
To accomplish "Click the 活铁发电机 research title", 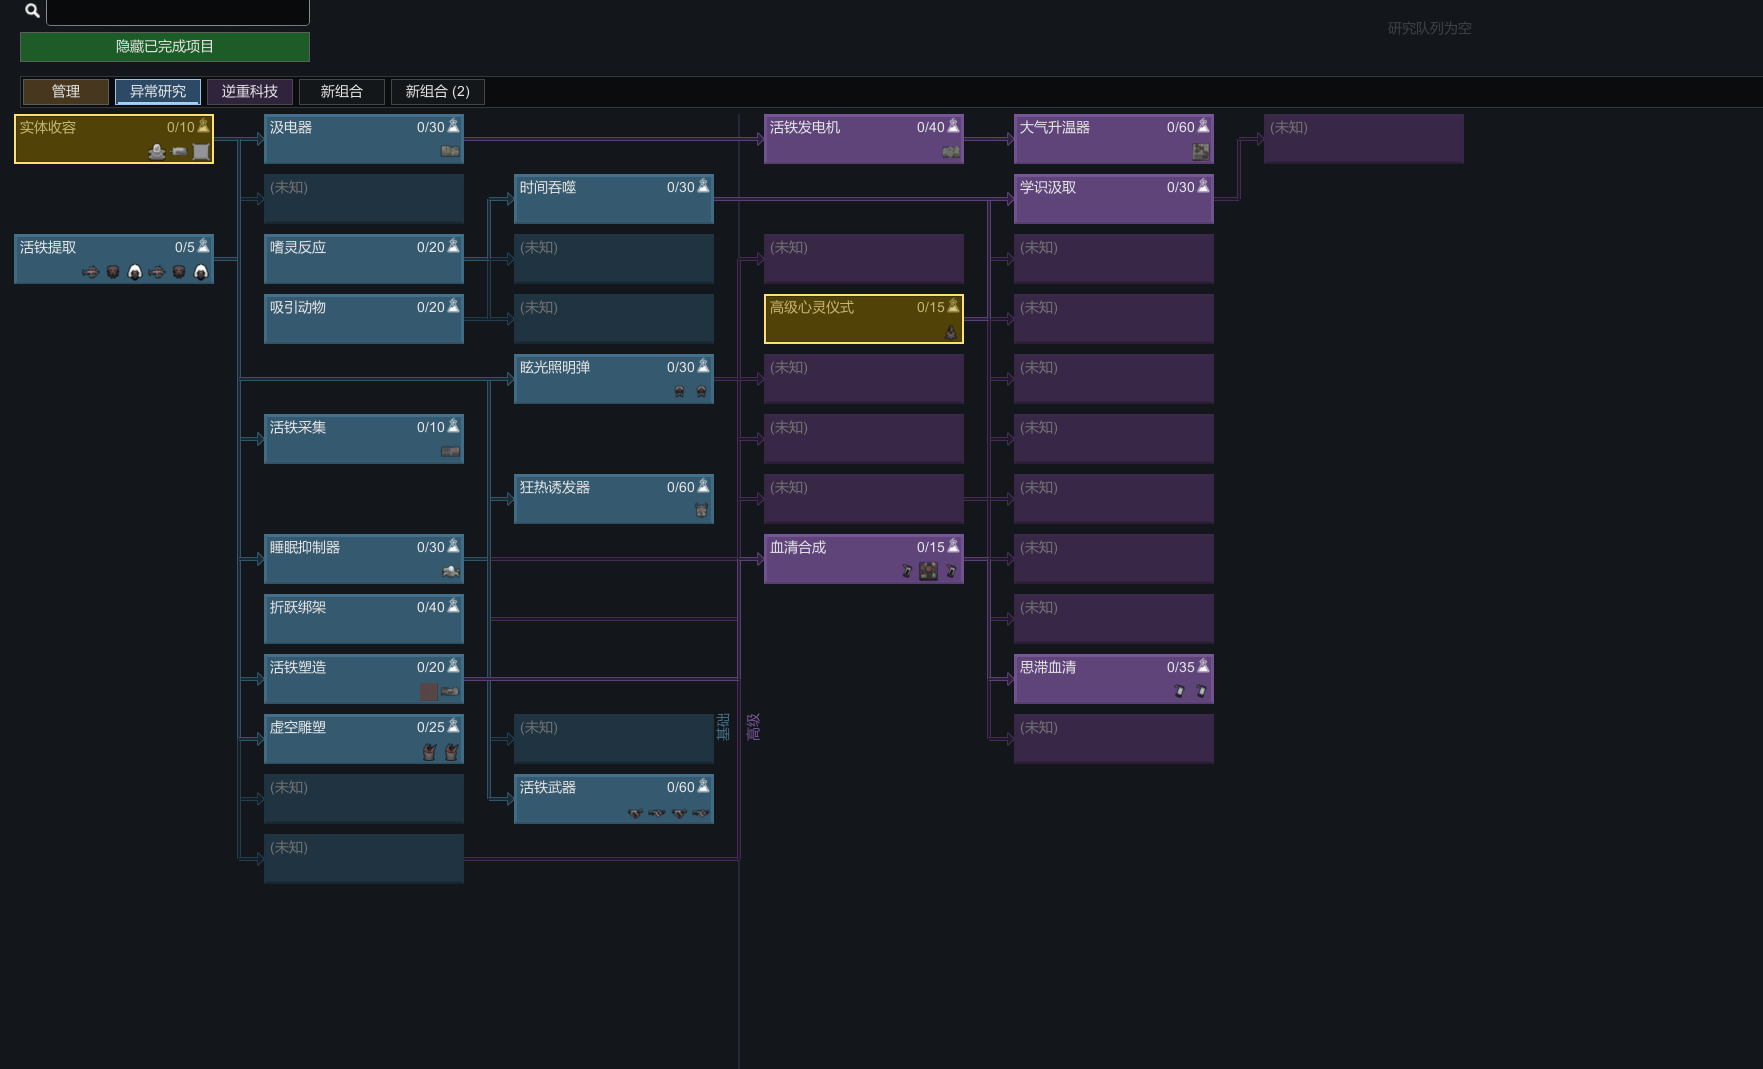I will click(x=805, y=127).
